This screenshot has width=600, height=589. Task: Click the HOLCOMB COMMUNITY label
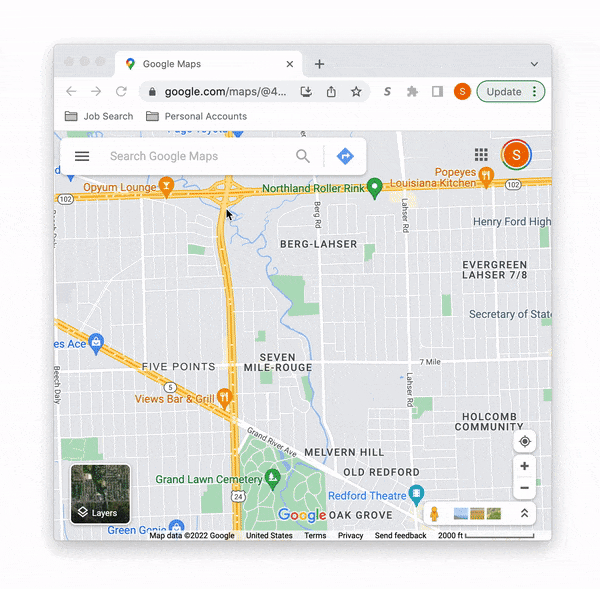click(489, 422)
